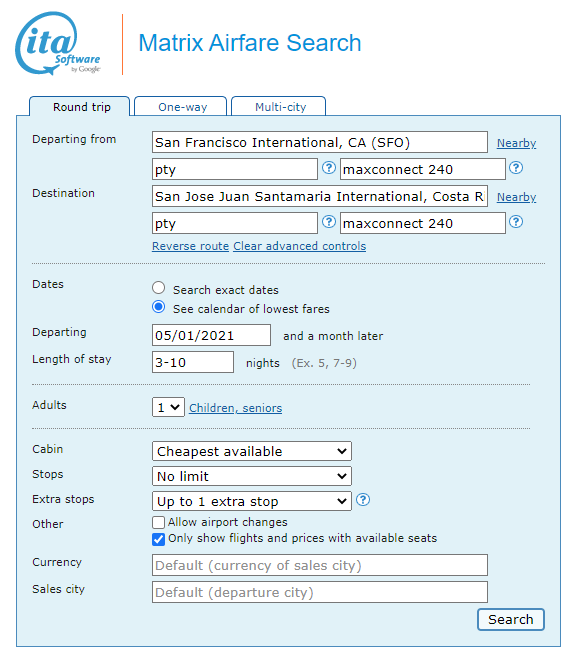The width and height of the screenshot is (571, 661).
Task: Open help icon beside destination maxconnect extension field
Action: (x=516, y=222)
